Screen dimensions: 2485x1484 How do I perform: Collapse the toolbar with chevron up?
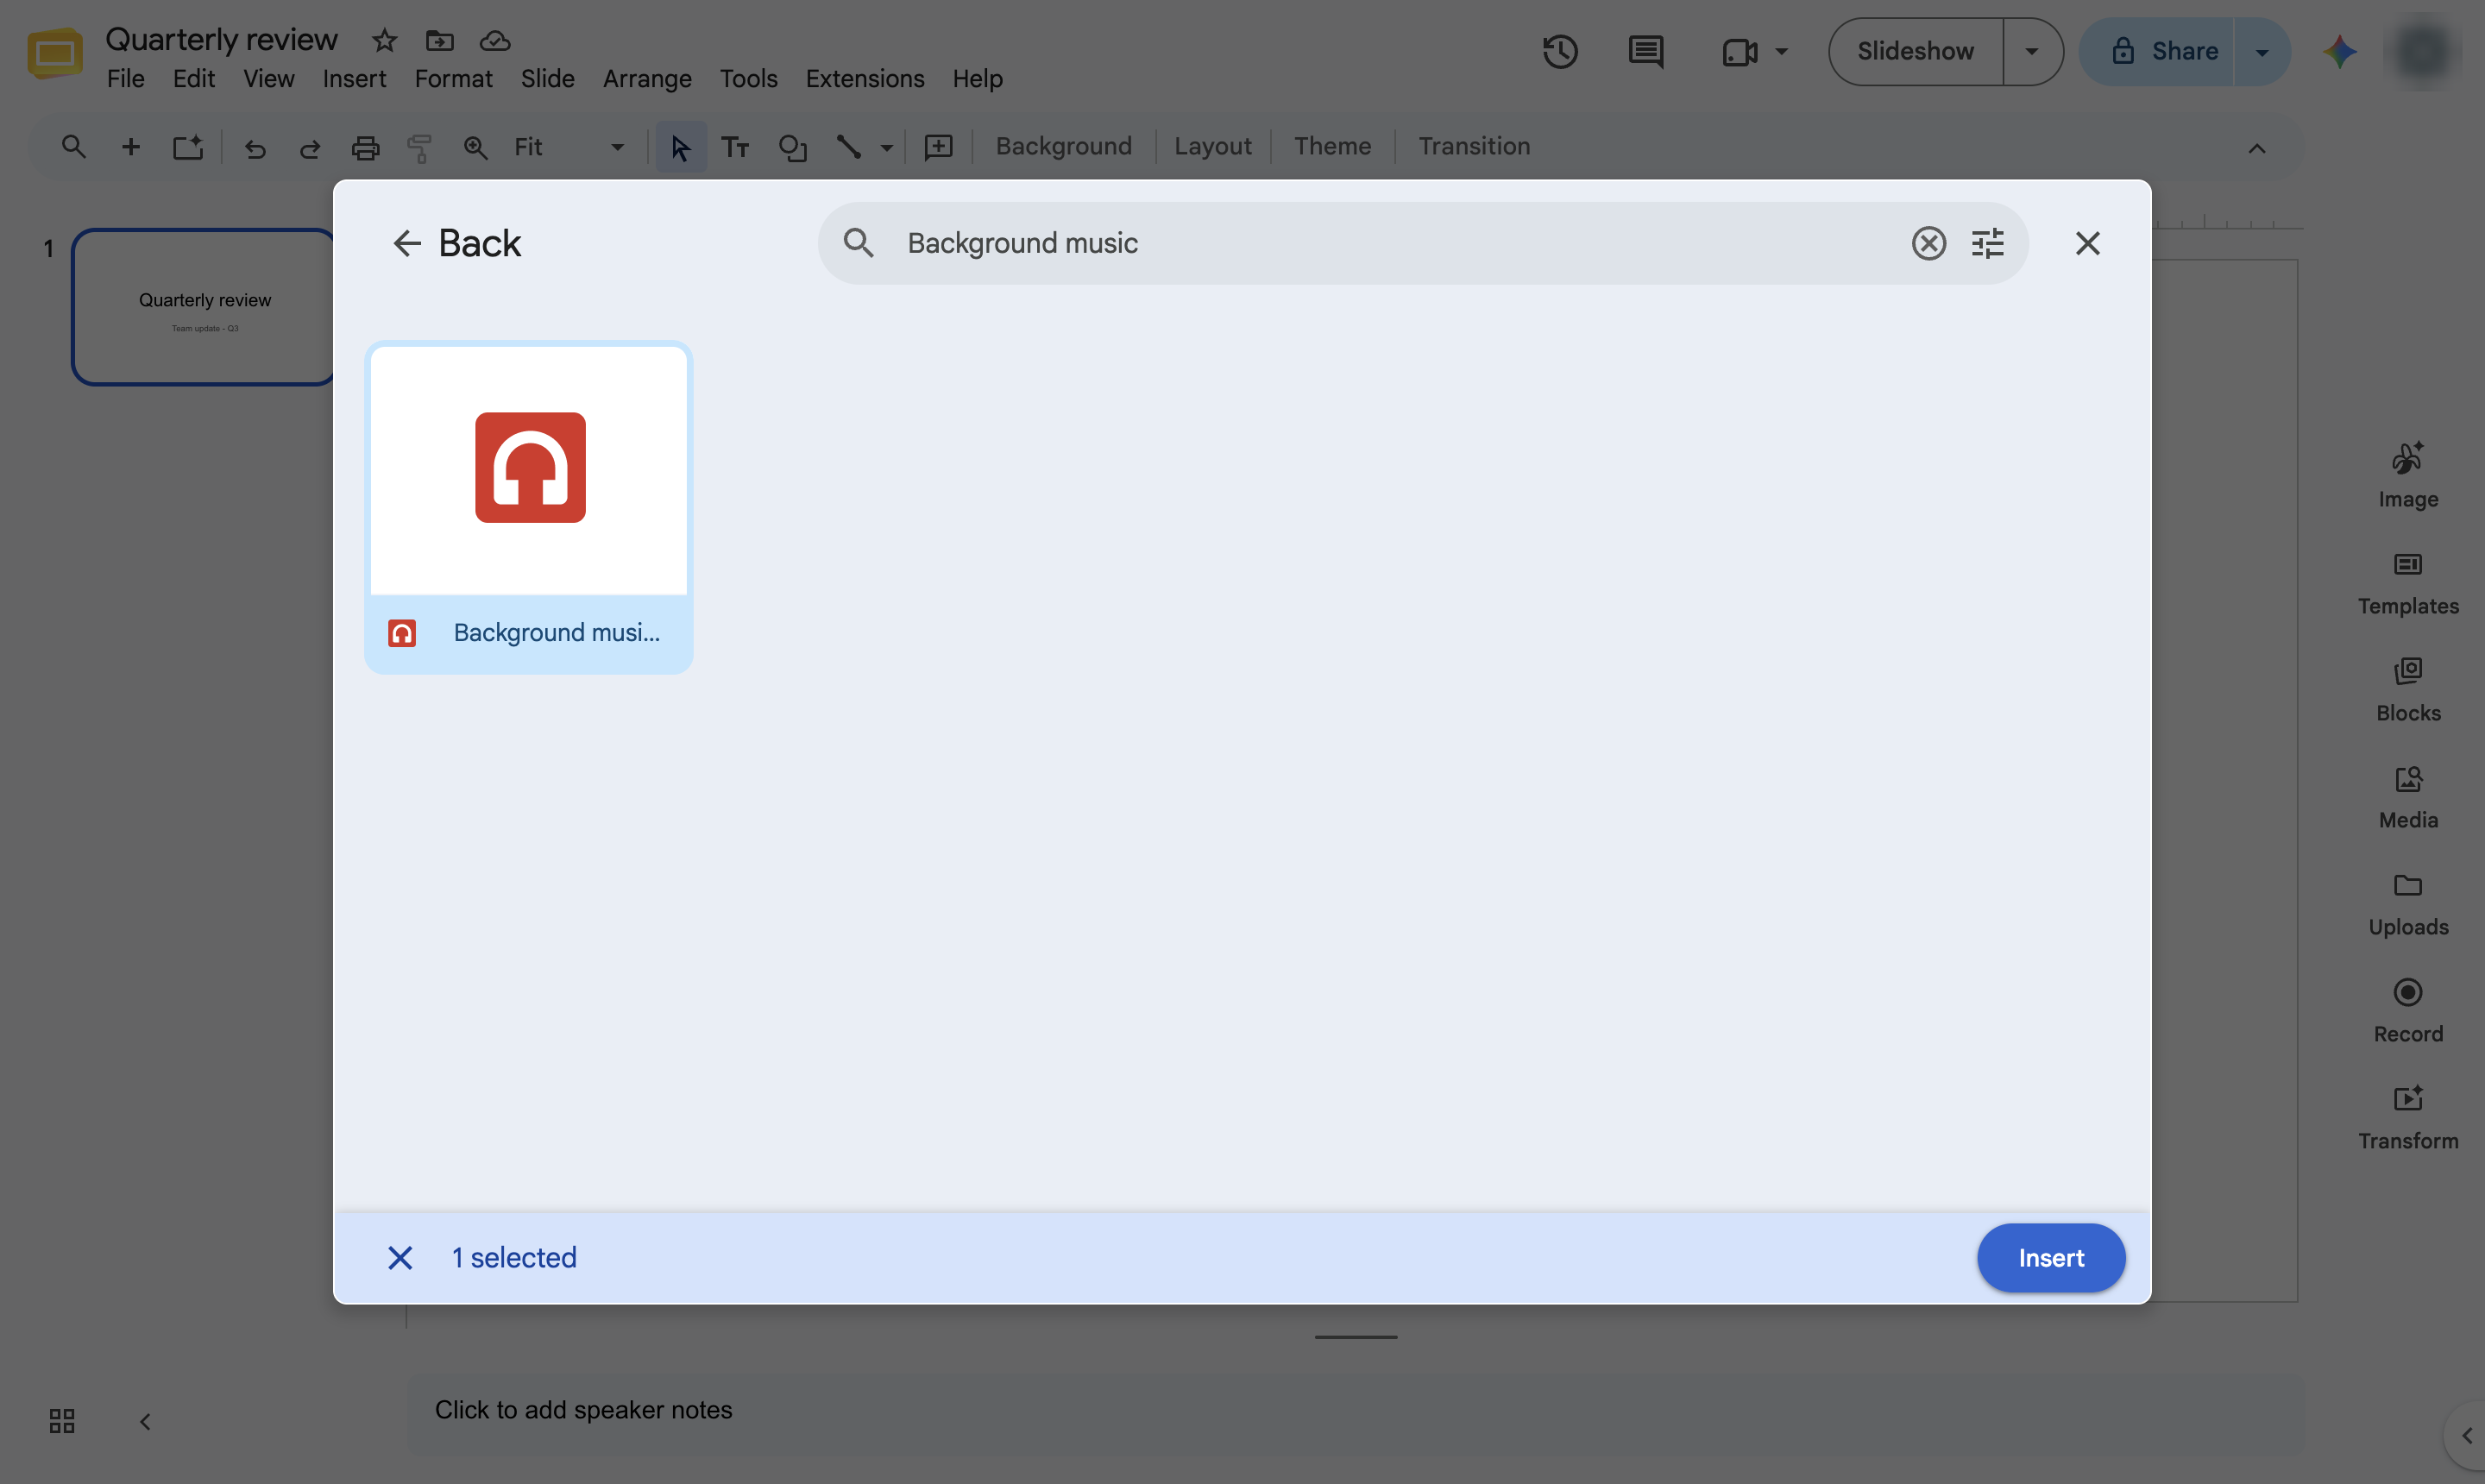point(2256,148)
